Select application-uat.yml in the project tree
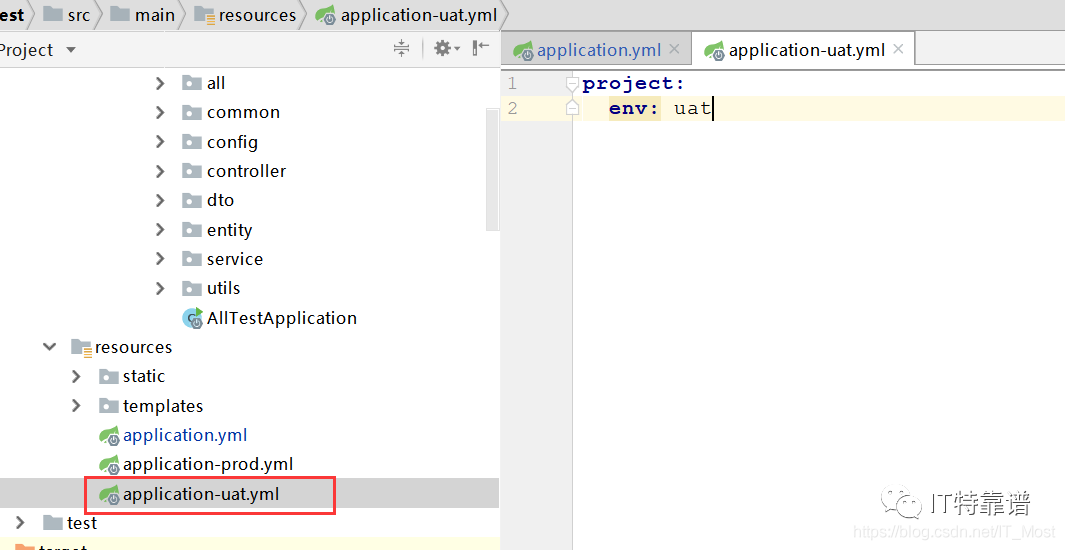Viewport: 1065px width, 550px height. pyautogui.click(x=201, y=494)
